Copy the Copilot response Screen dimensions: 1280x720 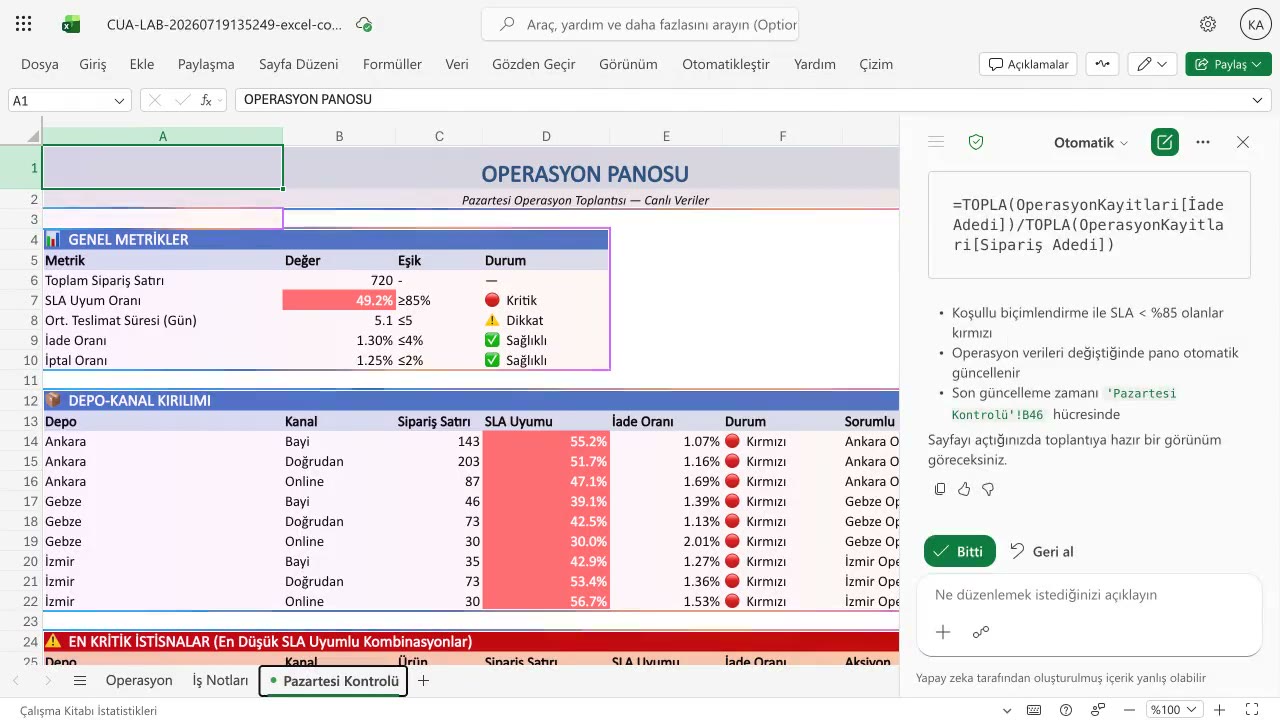940,489
